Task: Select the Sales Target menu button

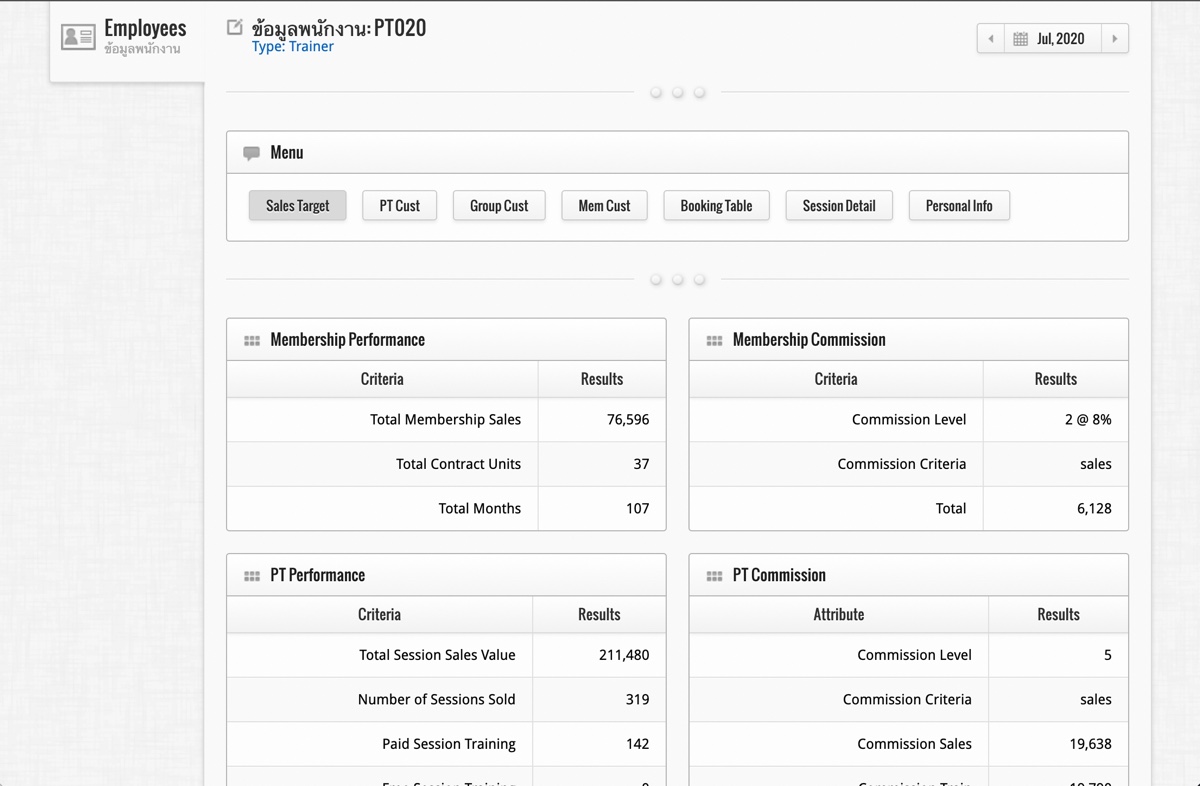Action: point(297,206)
